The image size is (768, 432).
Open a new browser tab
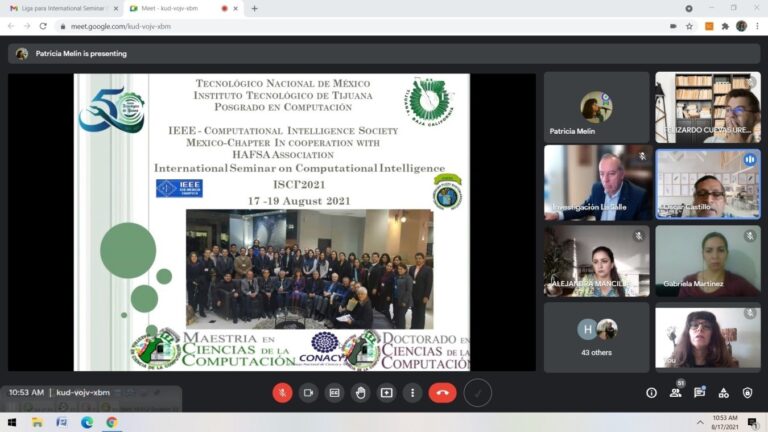click(254, 9)
